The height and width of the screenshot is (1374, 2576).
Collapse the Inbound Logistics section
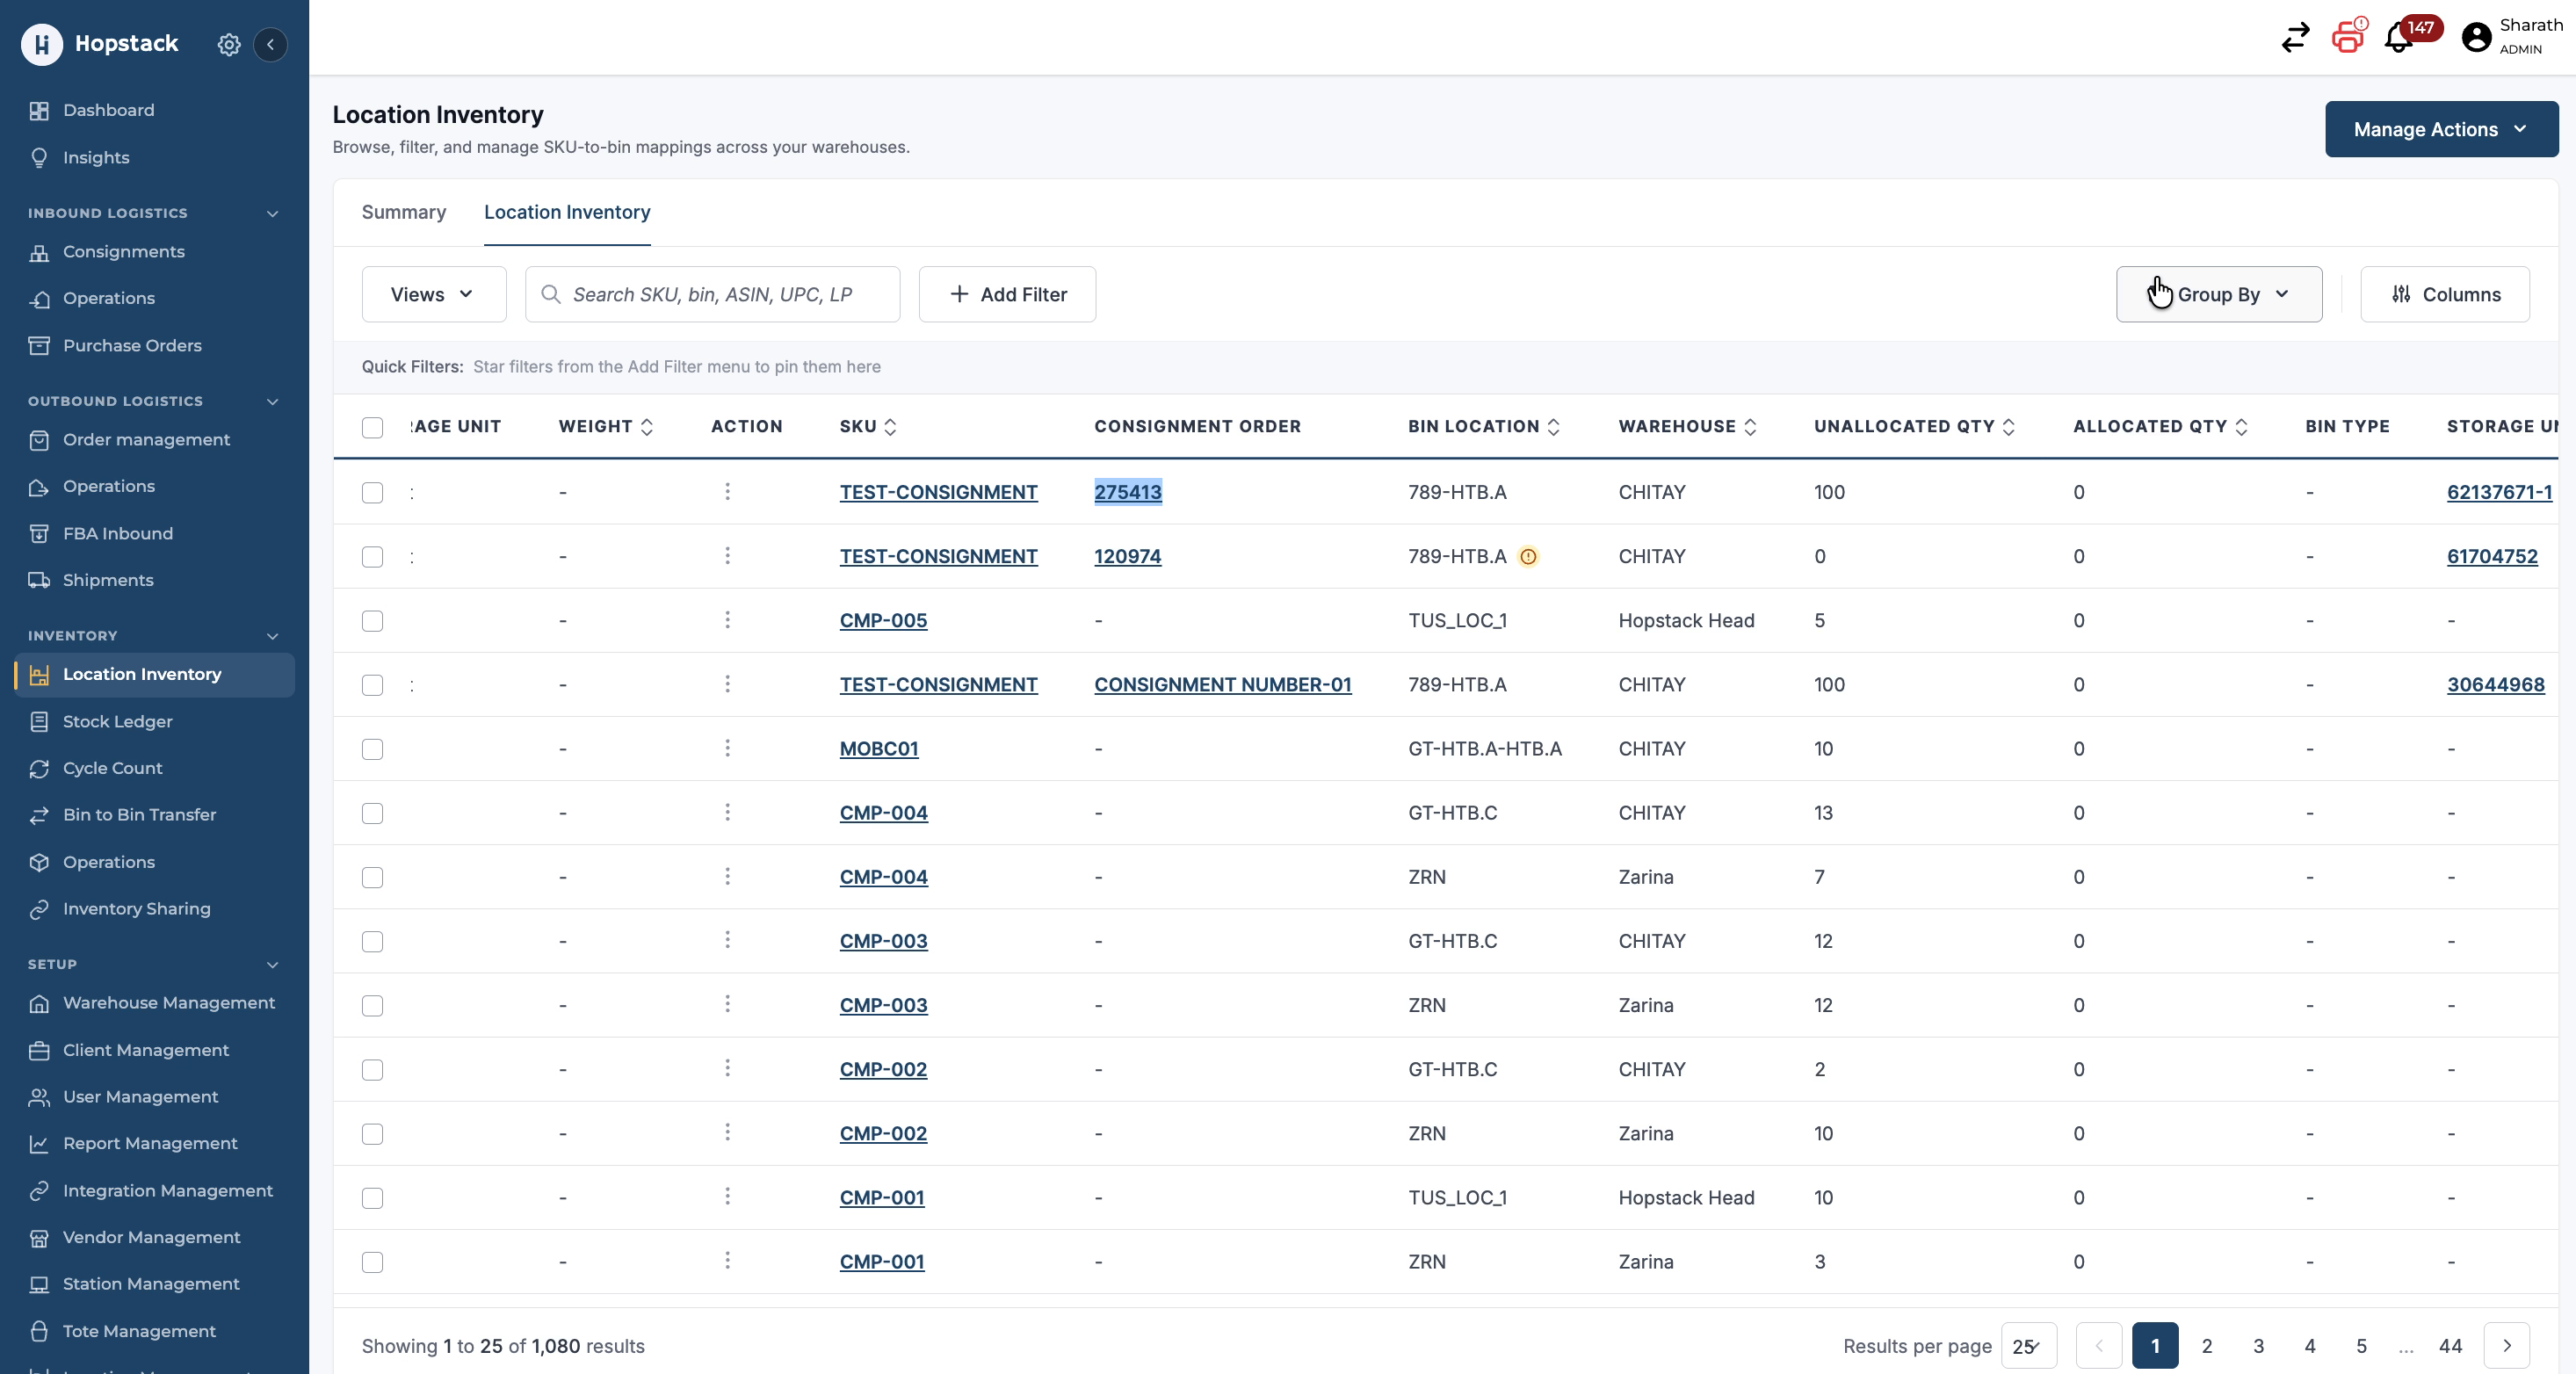(272, 213)
